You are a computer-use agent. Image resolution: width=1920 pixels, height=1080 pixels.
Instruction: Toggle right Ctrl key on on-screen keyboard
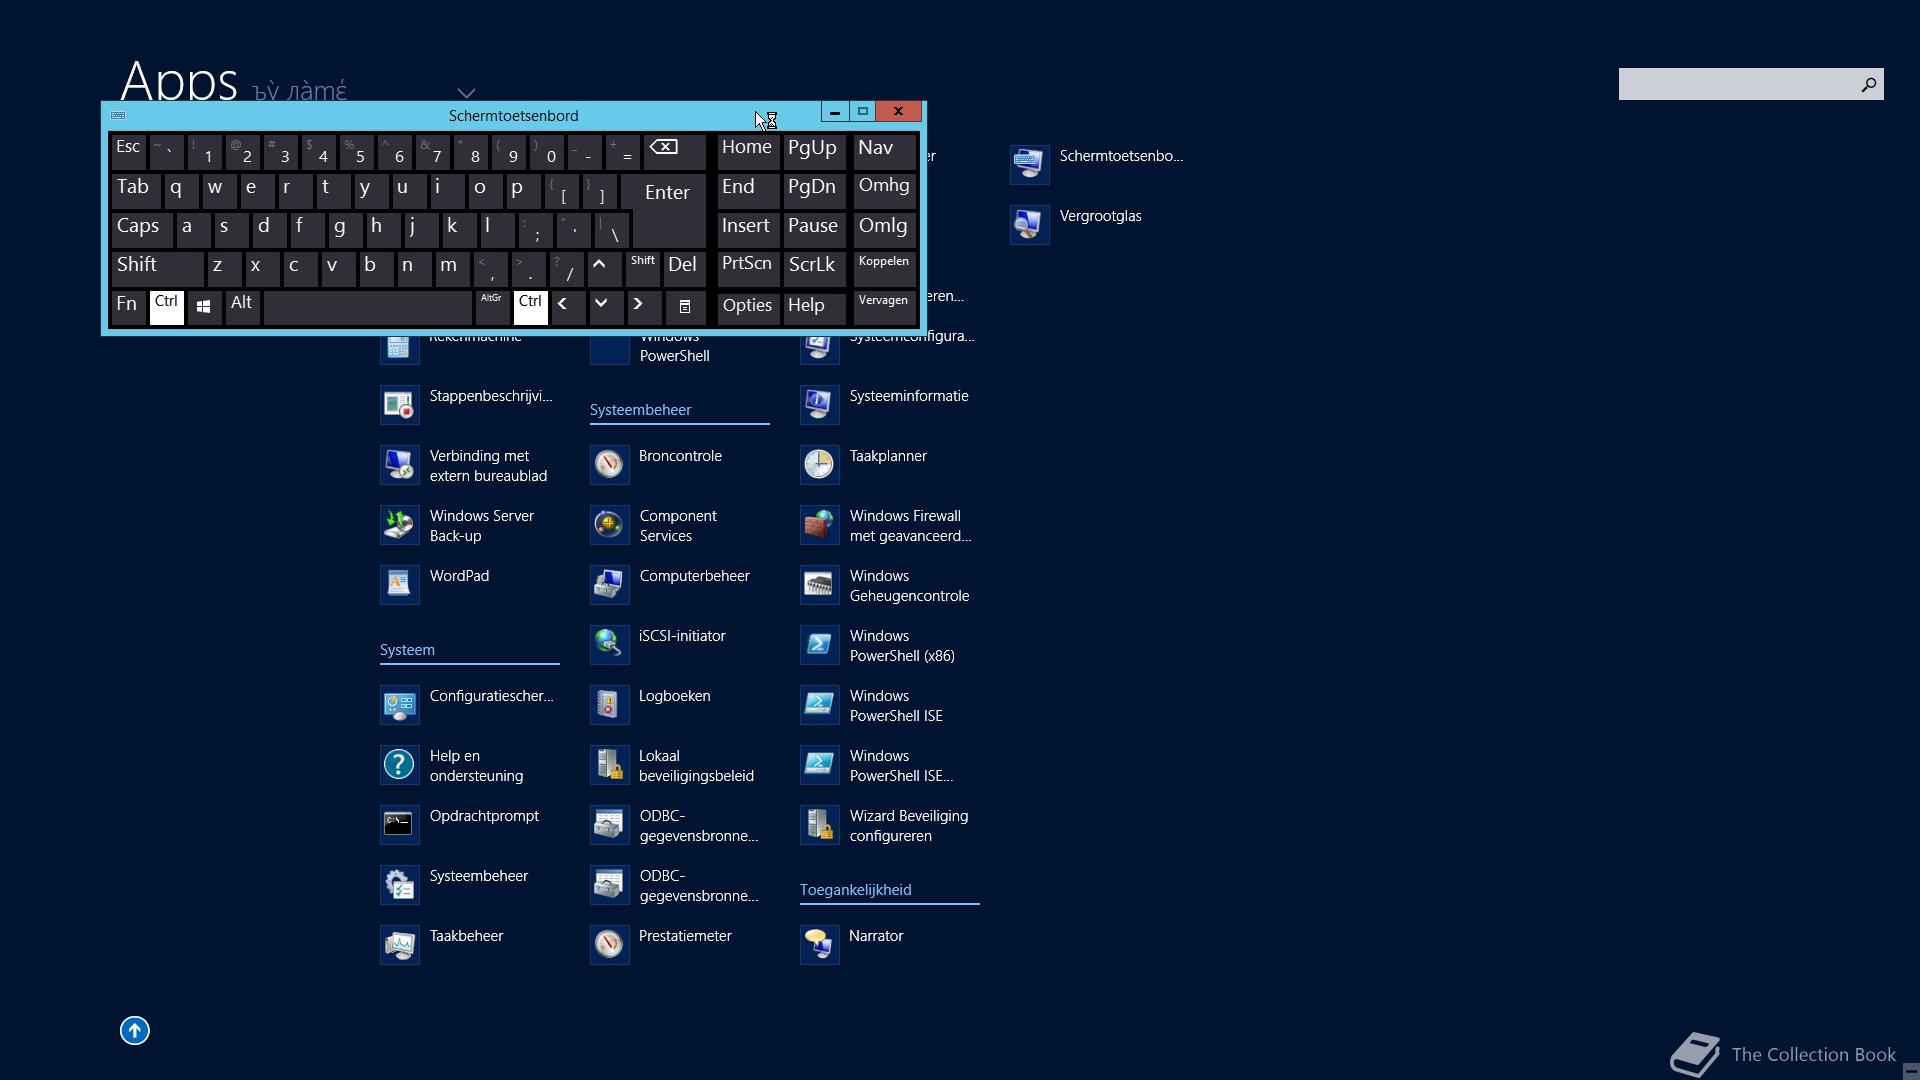click(x=530, y=307)
